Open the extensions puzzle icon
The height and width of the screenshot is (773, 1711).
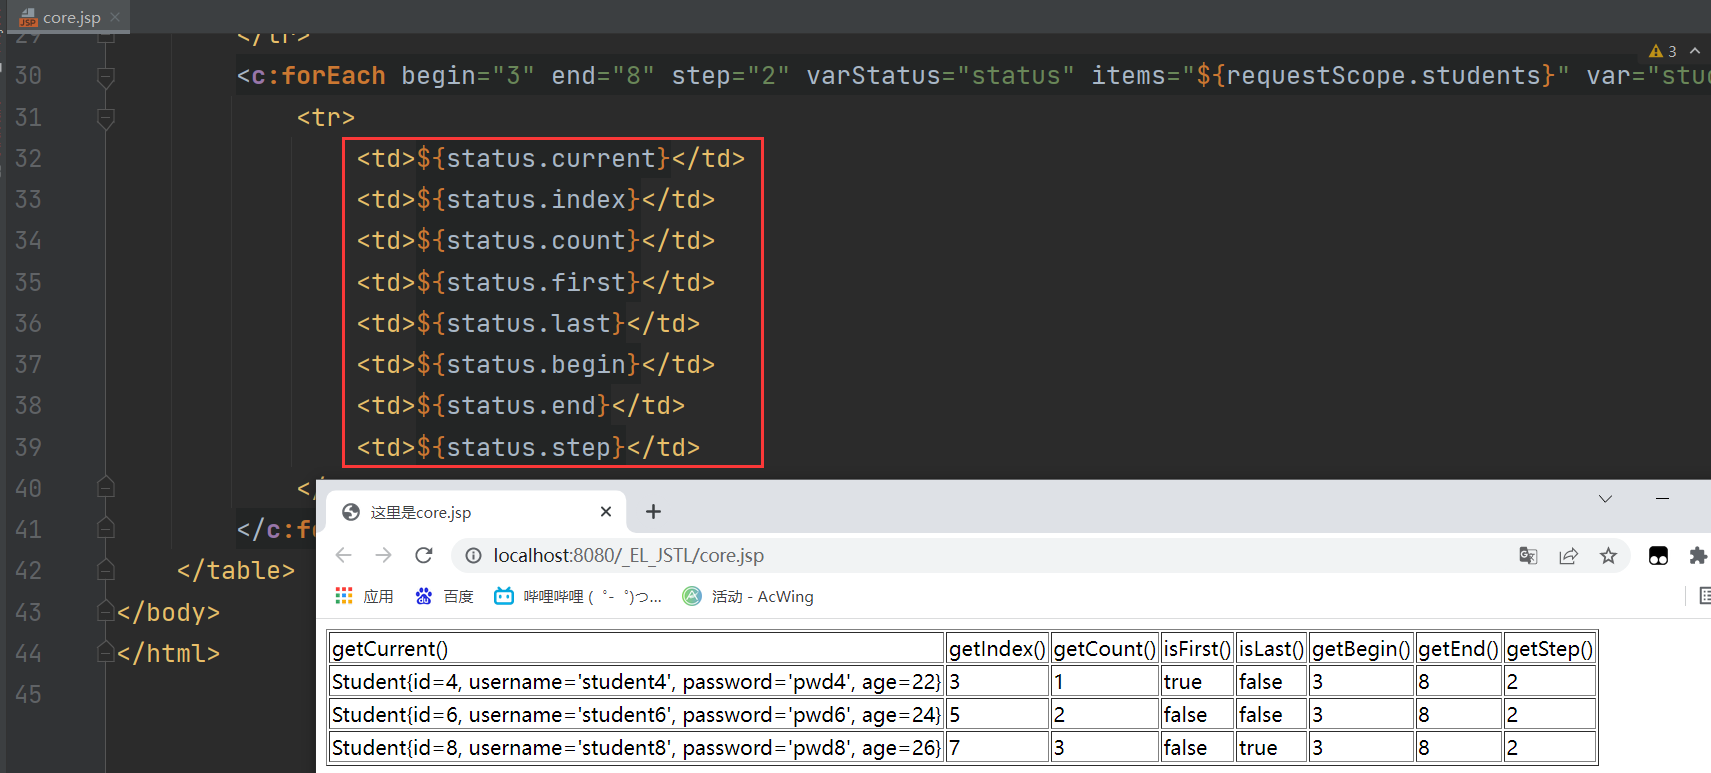[1698, 555]
